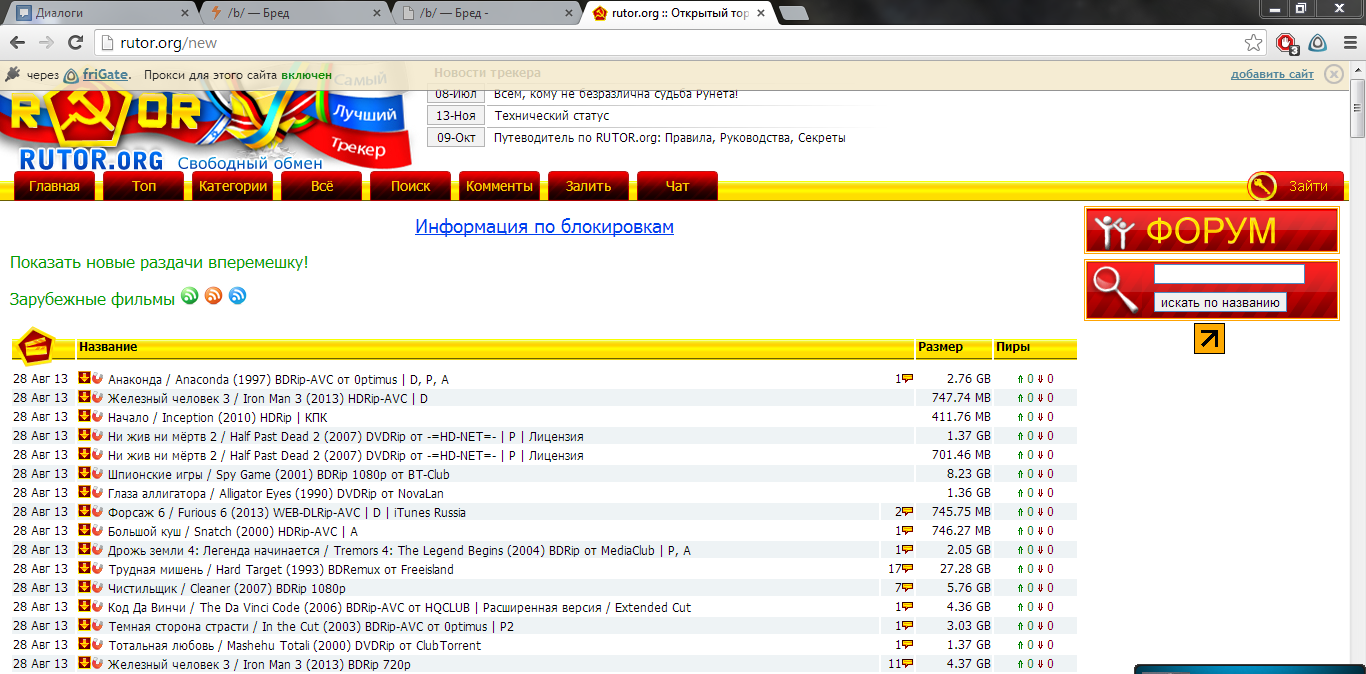Image resolution: width=1366 pixels, height=674 pixels.
Task: Focus the torrent search text field
Action: coord(1229,274)
